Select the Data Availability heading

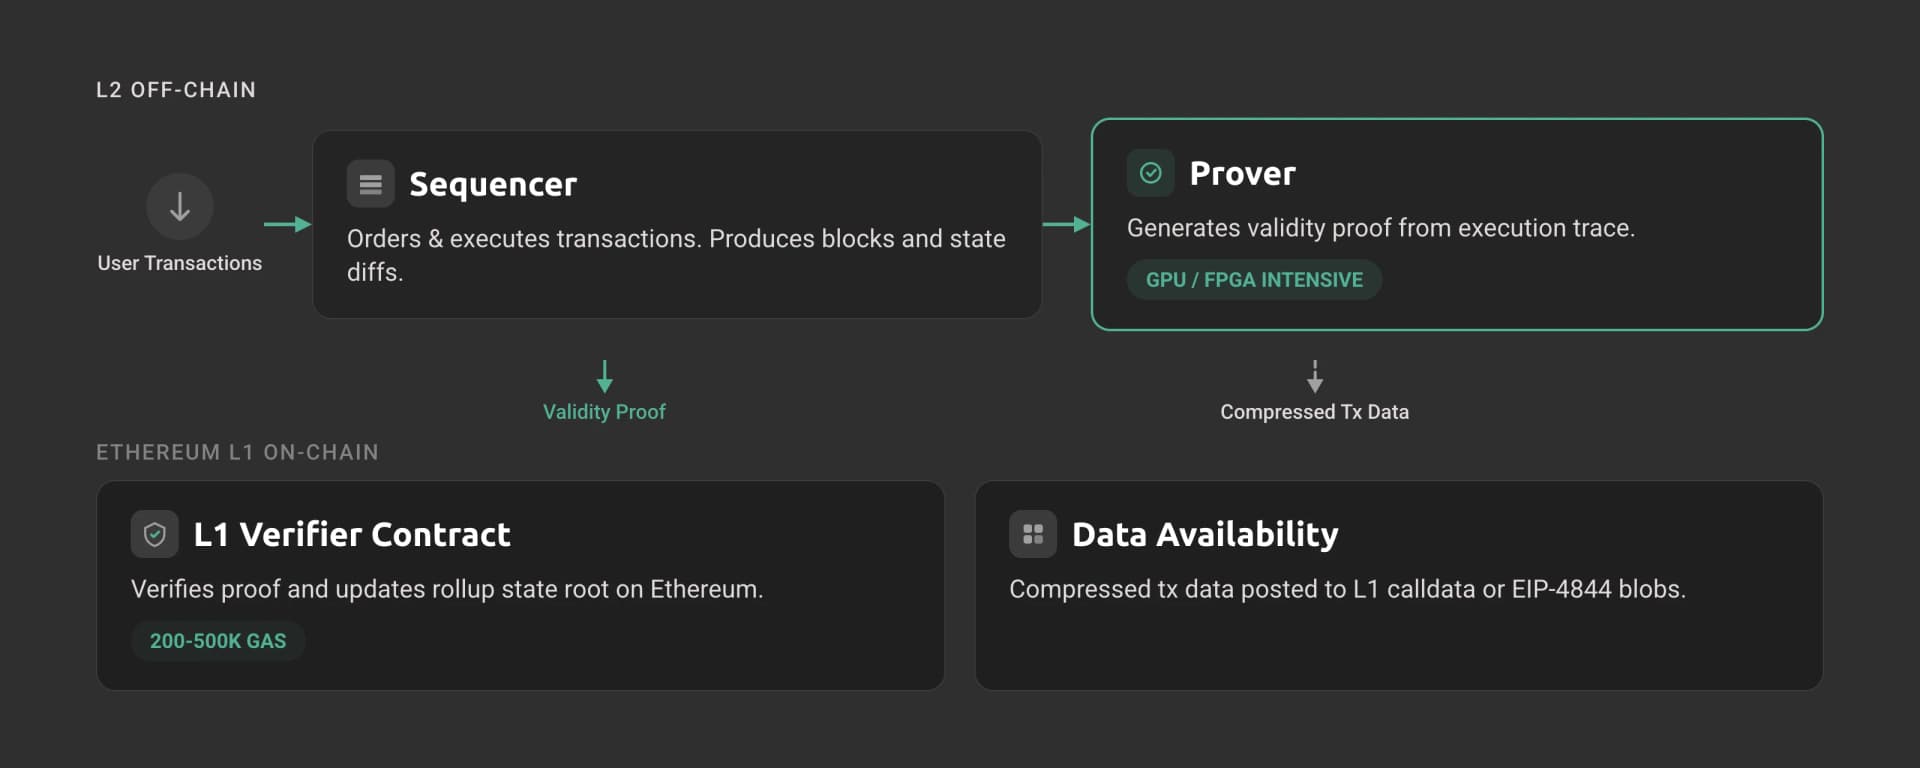pos(1205,534)
